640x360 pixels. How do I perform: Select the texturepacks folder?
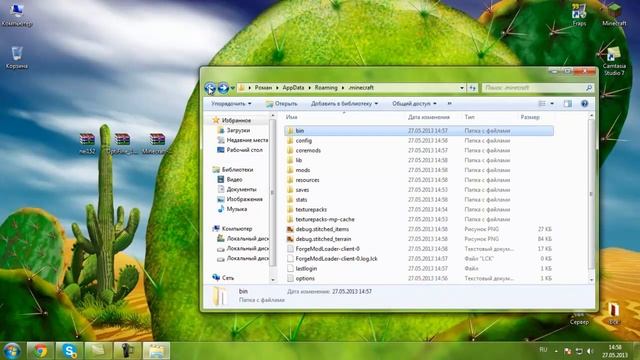click(419, 209)
